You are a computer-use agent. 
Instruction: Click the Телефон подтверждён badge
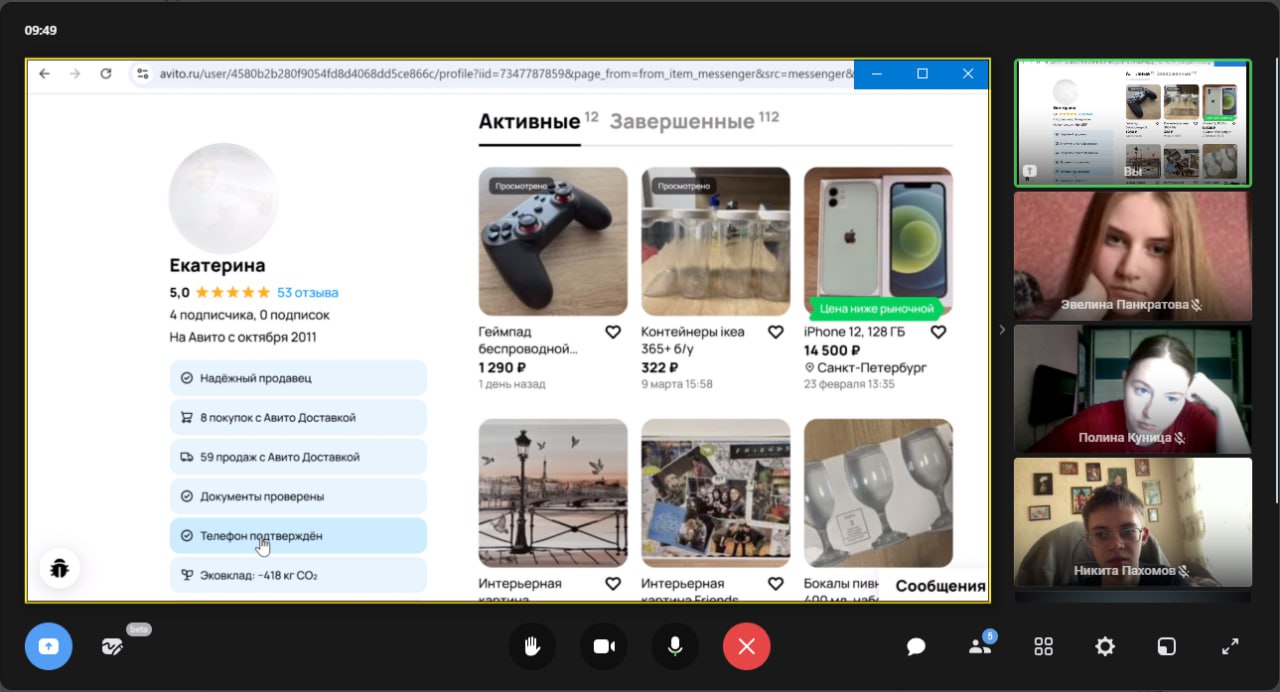(x=298, y=536)
